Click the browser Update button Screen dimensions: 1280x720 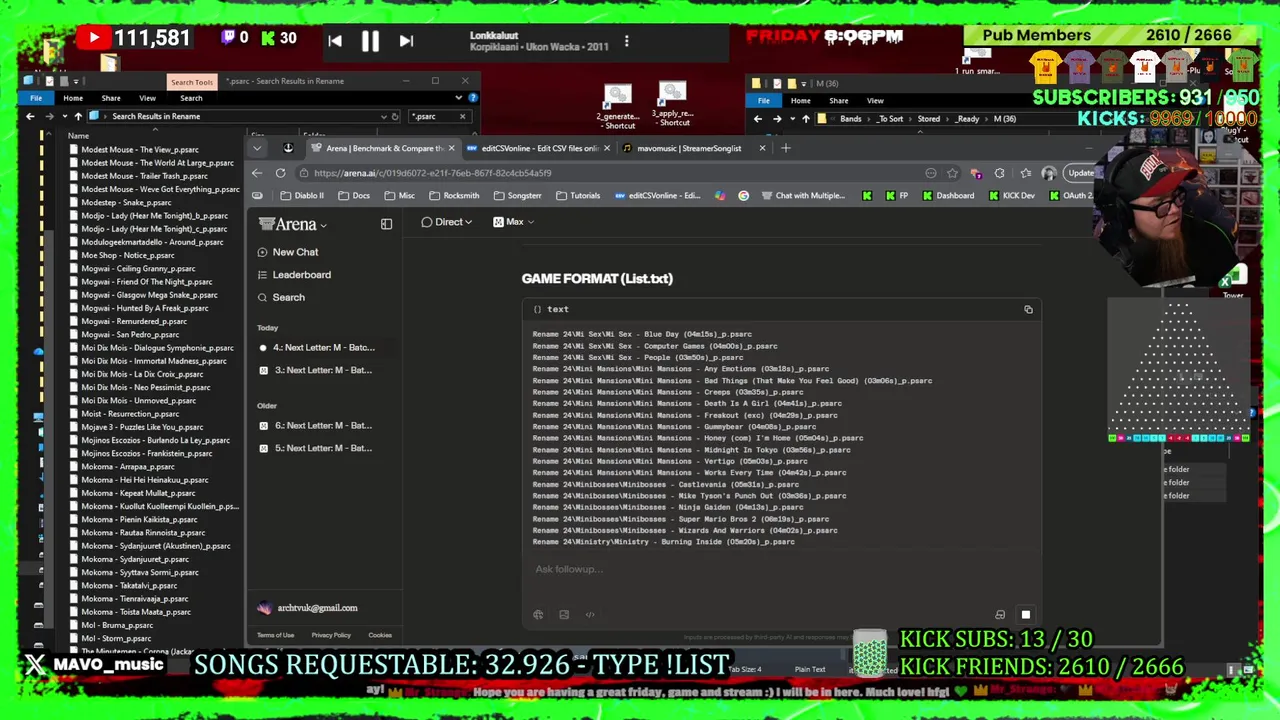[1081, 173]
